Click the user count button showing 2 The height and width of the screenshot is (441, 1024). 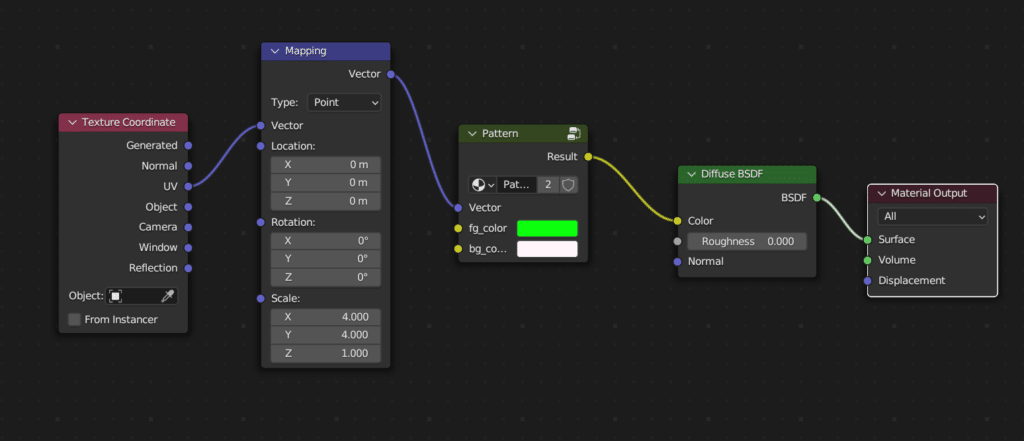click(548, 185)
